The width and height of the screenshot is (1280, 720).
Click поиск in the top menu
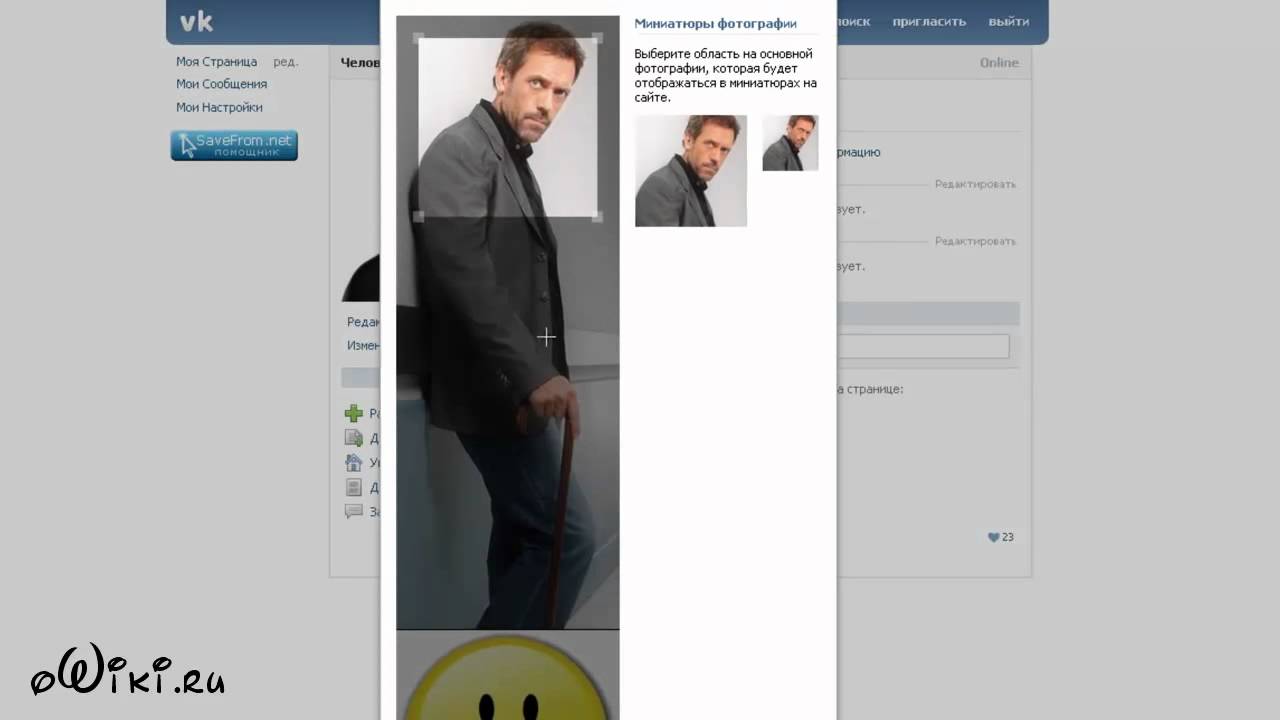click(x=853, y=21)
